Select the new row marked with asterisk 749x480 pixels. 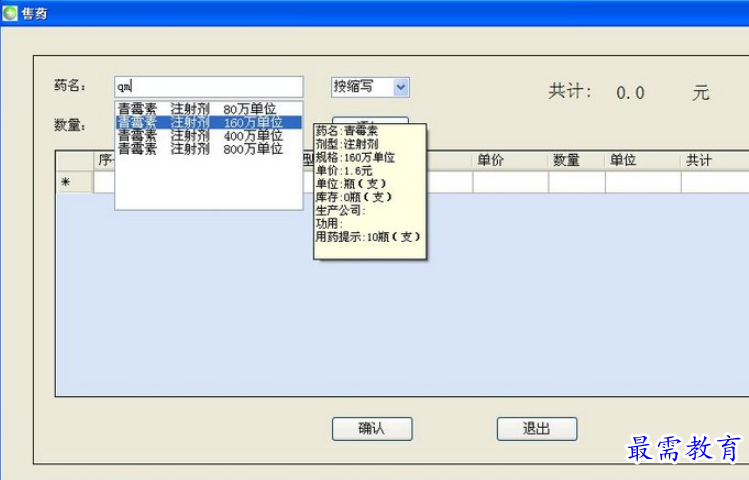pyautogui.click(x=75, y=182)
